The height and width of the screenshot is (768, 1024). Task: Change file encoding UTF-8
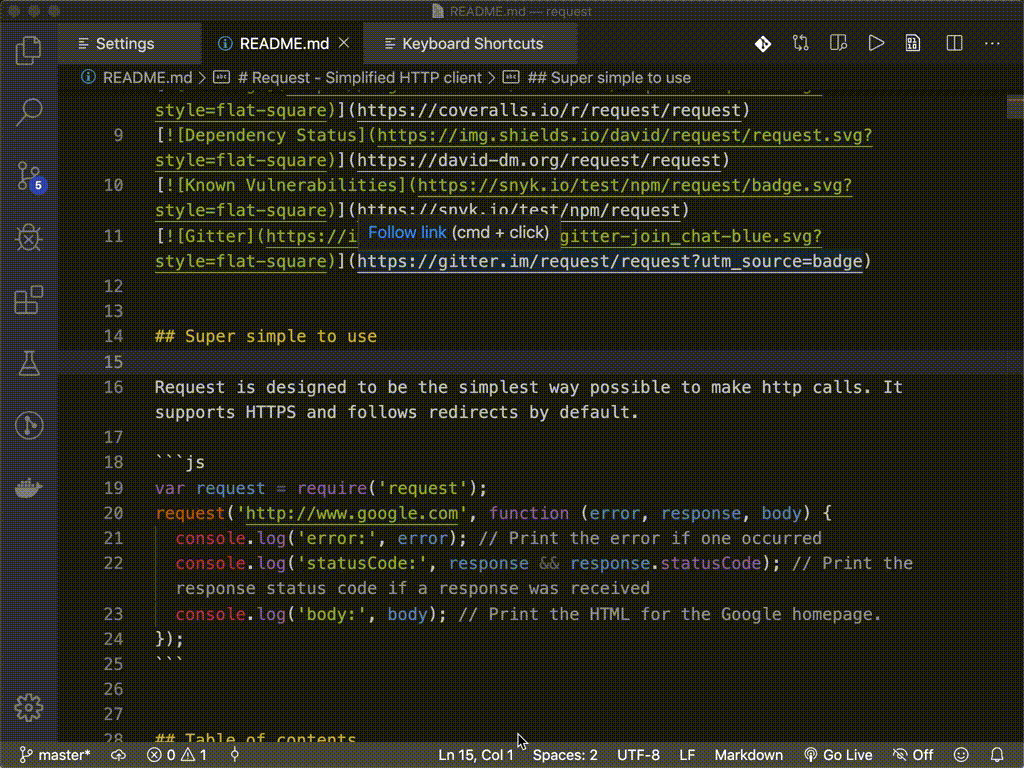click(x=638, y=755)
